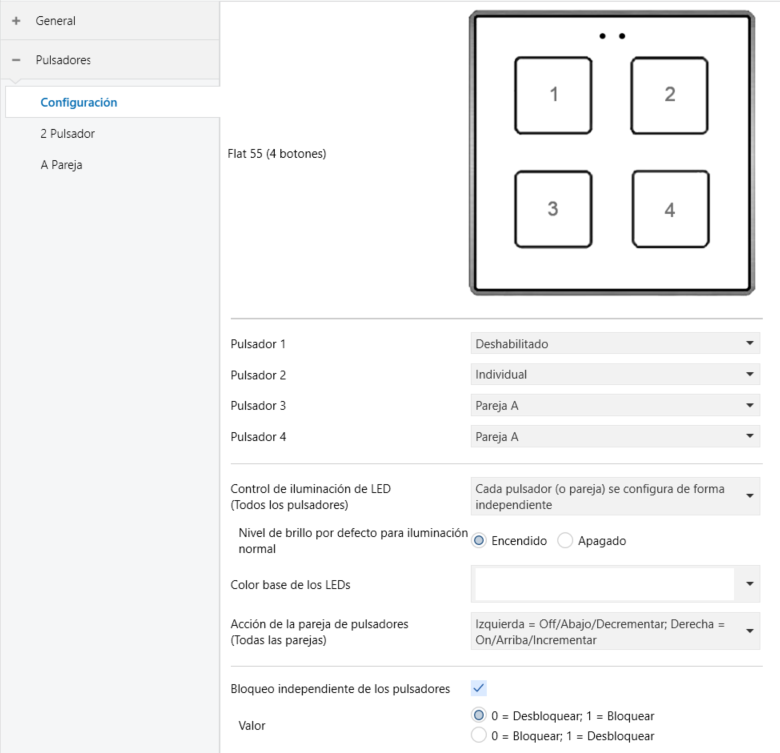This screenshot has height=753, width=780.
Task: Open the Control de iluminación de LED dropdown
Action: [615, 496]
